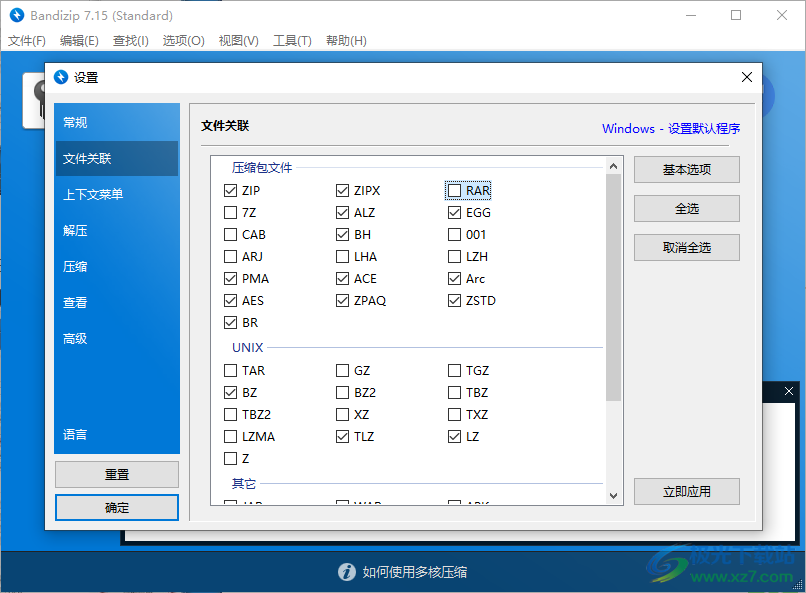
Task: Uncheck the ZIP association checkbox
Action: pos(230,191)
